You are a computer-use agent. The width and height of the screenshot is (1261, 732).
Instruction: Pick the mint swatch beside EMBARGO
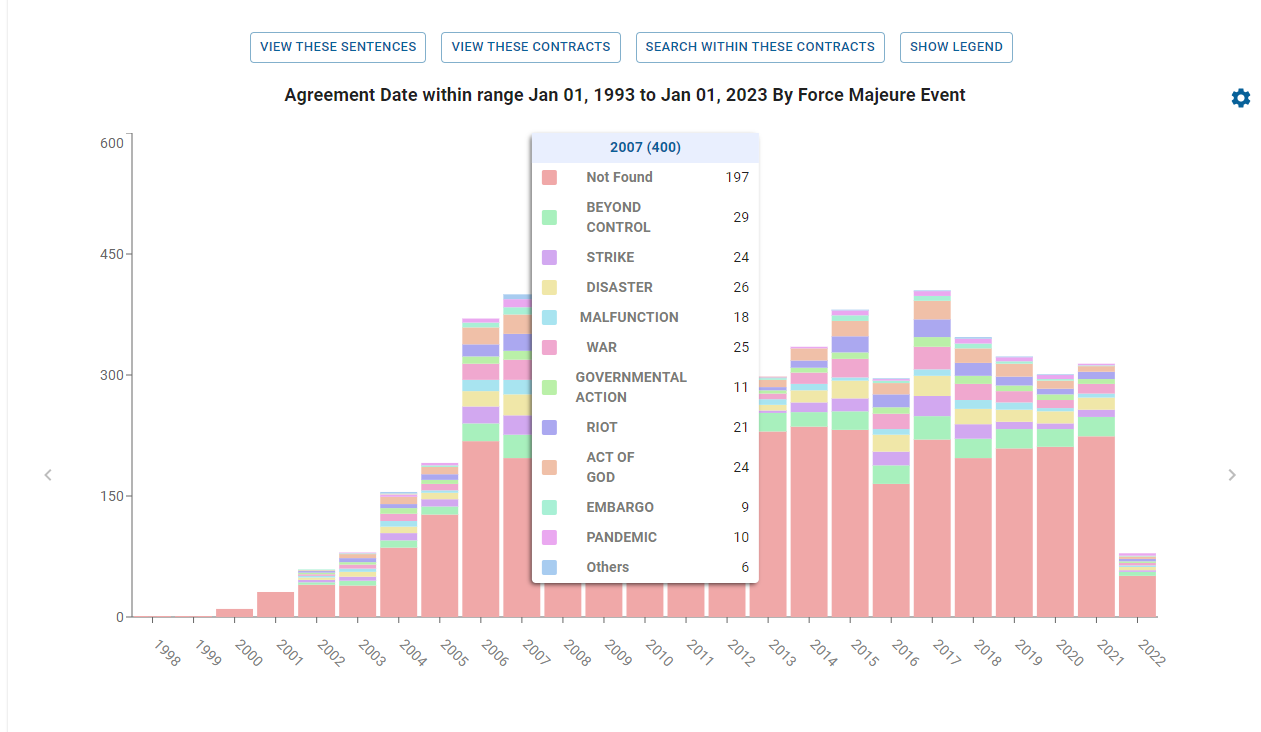(549, 507)
